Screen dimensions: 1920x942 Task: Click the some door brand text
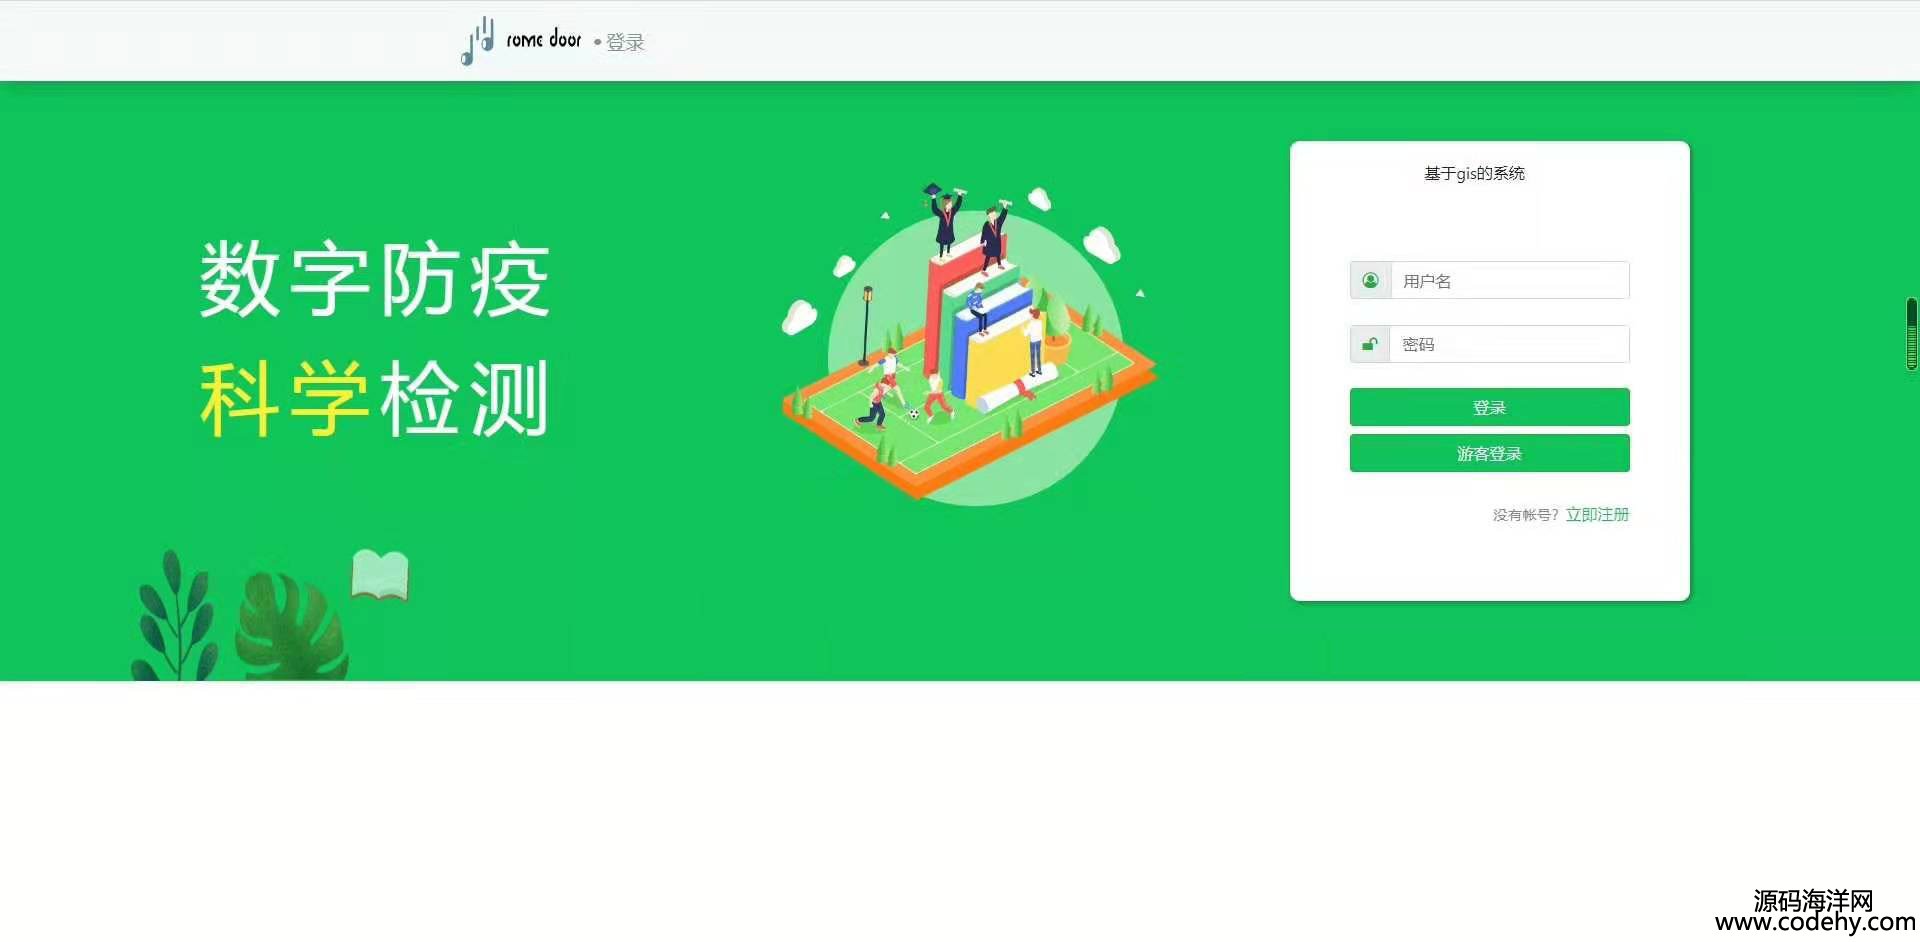coord(543,39)
